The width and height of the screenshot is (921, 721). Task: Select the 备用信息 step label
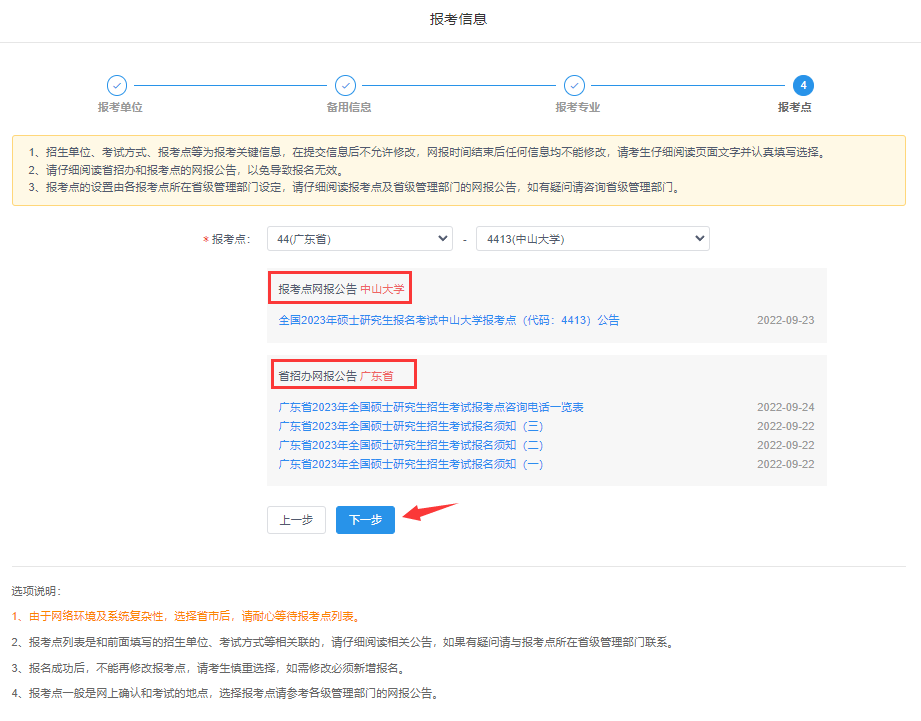click(x=348, y=107)
